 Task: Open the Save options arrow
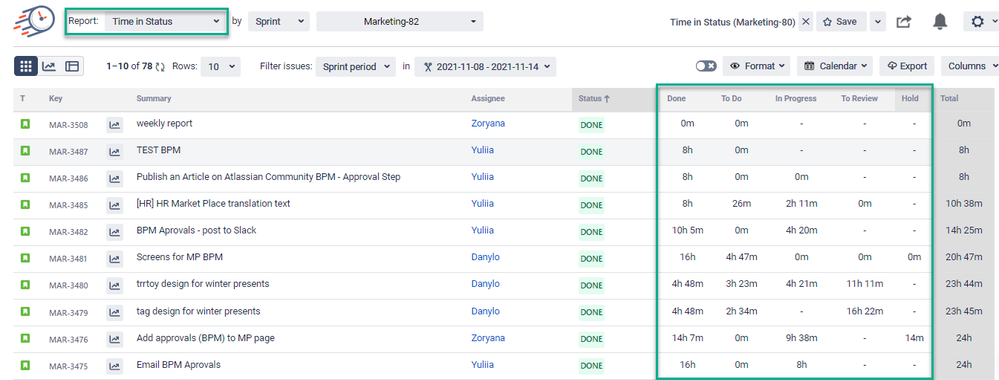click(x=878, y=22)
